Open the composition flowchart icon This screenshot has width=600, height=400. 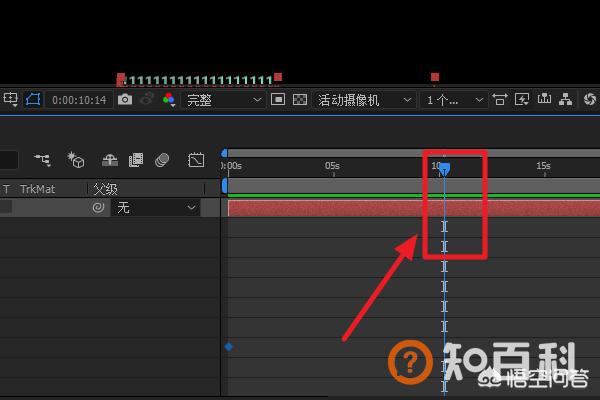pos(566,100)
